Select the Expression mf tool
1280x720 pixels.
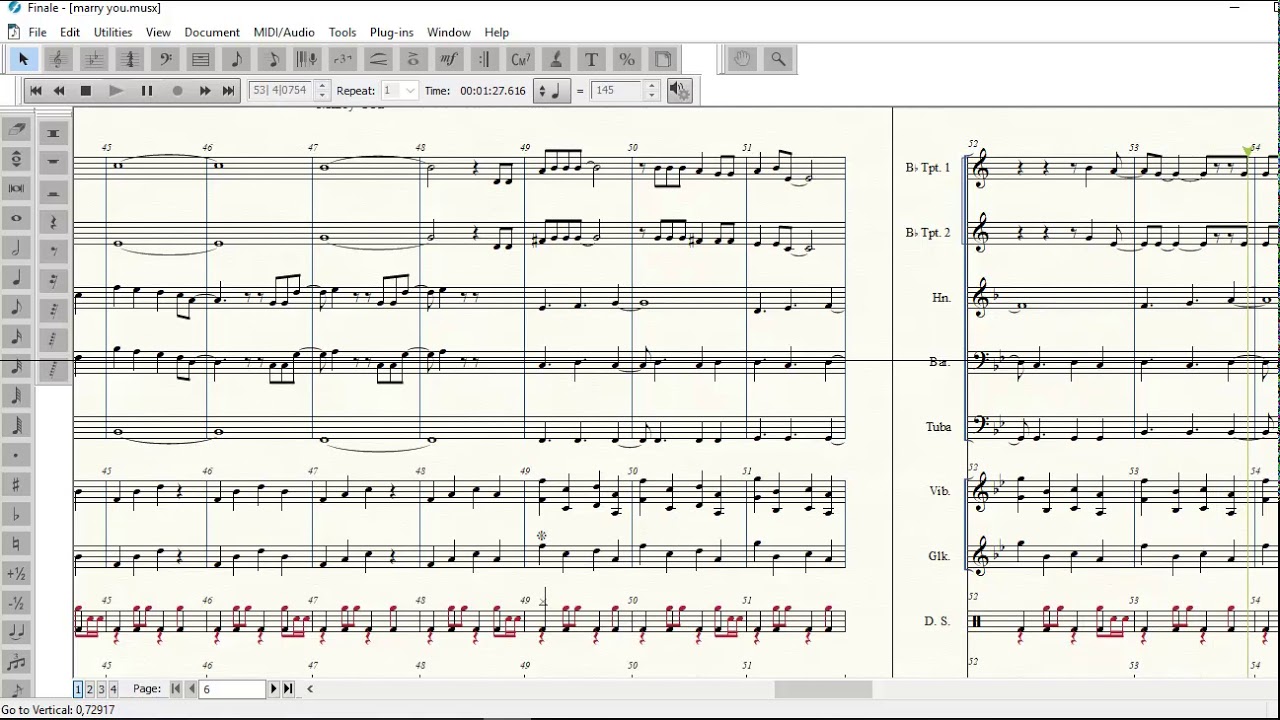[449, 59]
